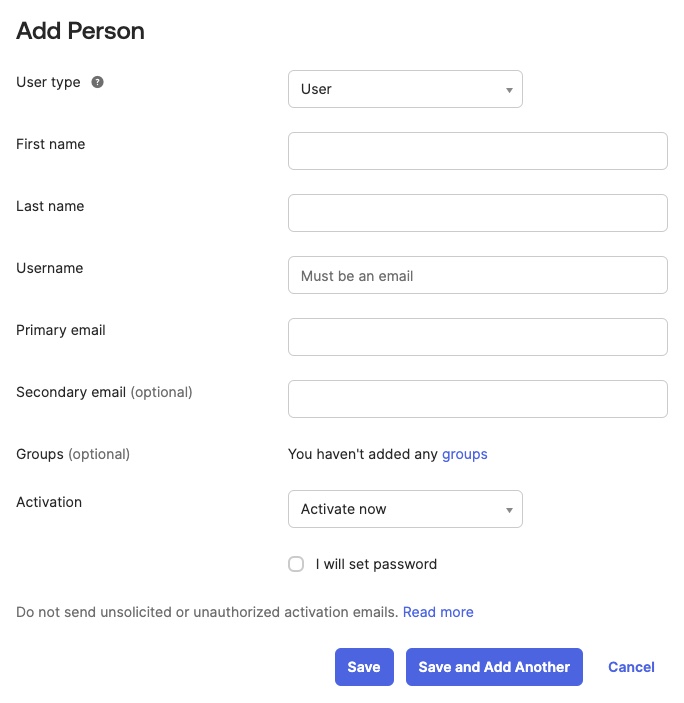The image size is (684, 703).
Task: Choose Save and Add Another
Action: pos(494,667)
